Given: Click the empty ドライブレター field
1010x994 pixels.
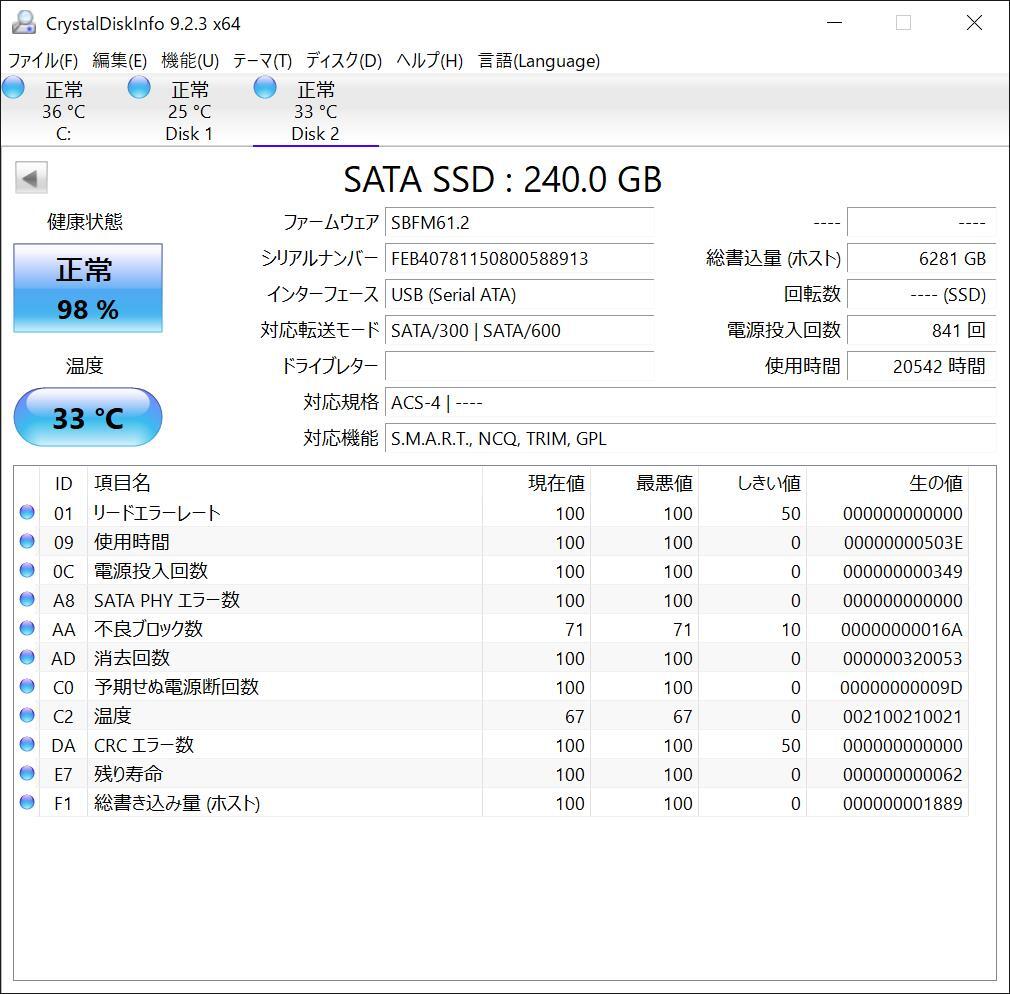Looking at the screenshot, I should pos(519,367).
